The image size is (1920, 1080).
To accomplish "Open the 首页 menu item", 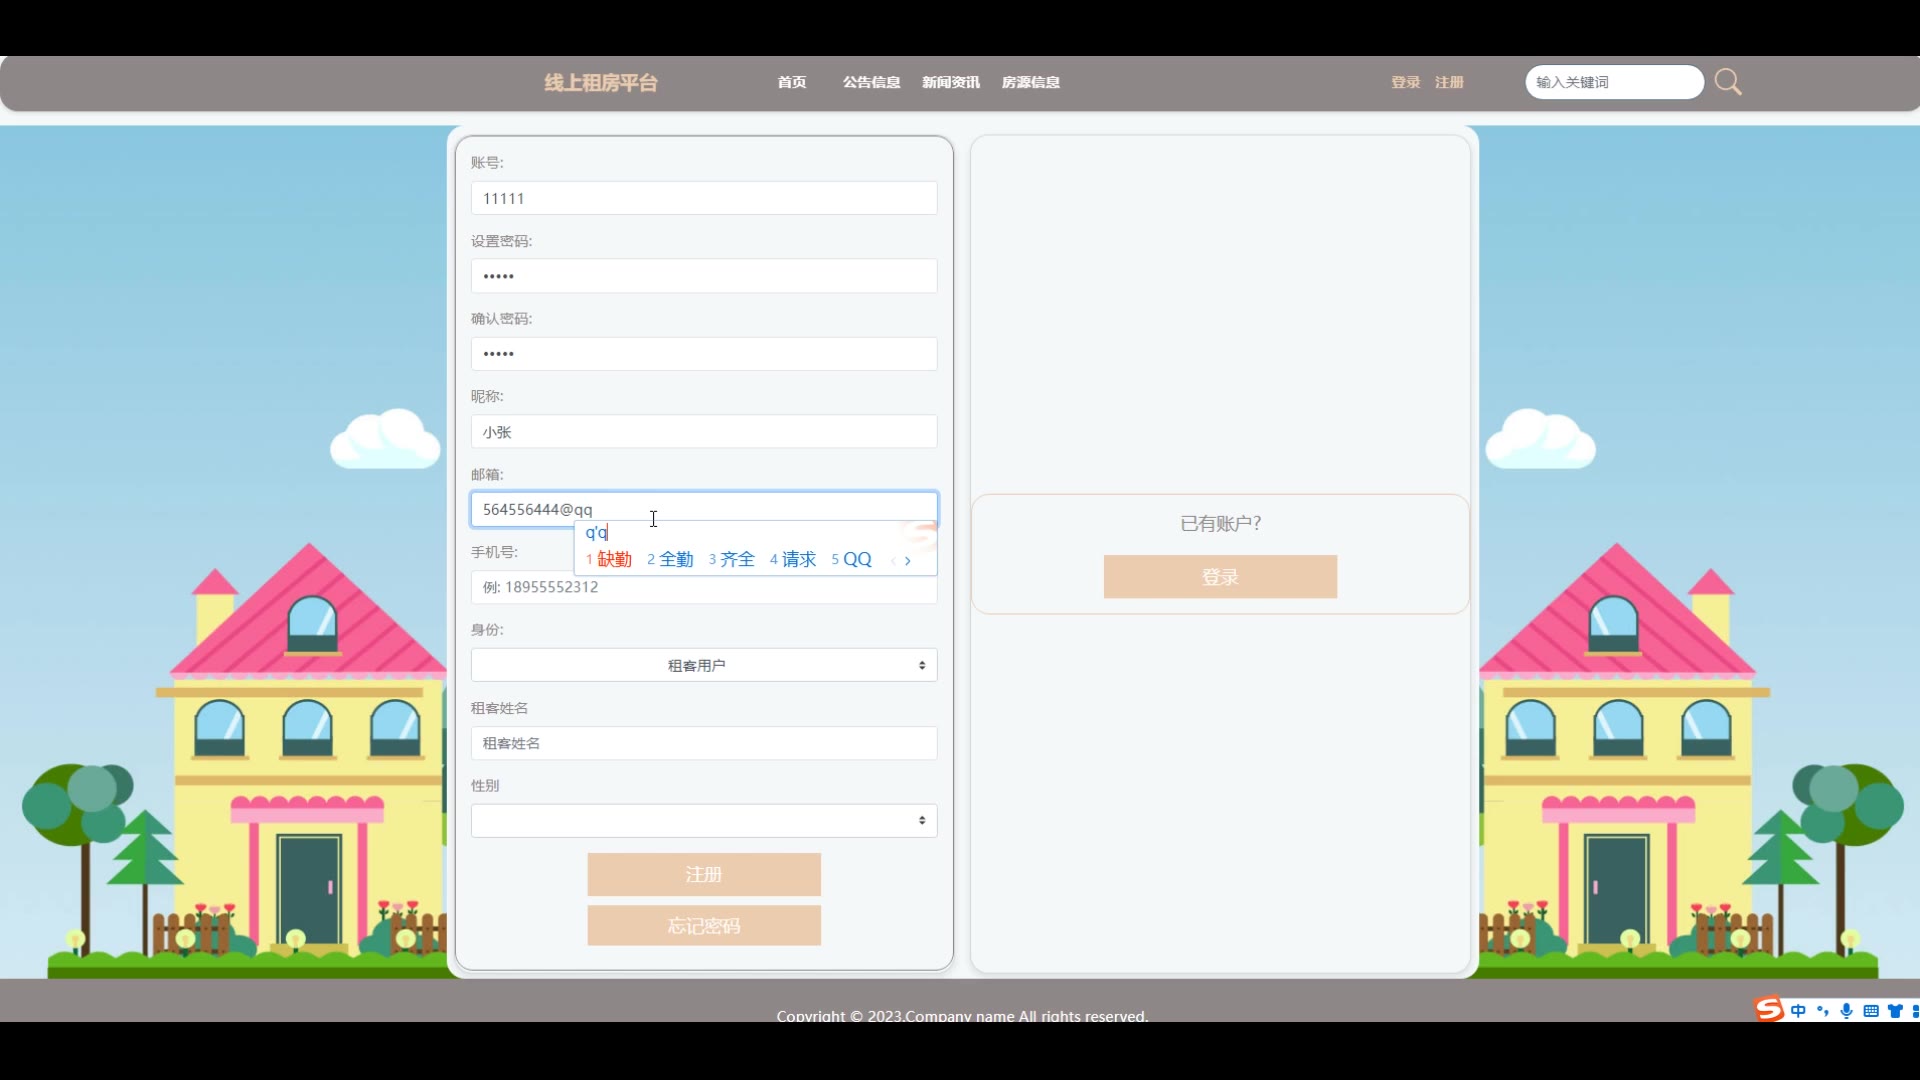I will tap(791, 82).
